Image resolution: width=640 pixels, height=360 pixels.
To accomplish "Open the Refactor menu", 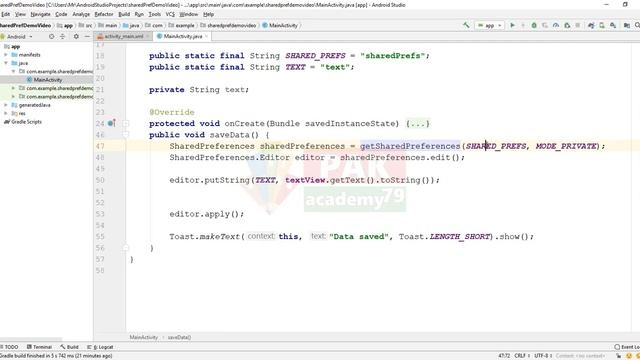I will click(104, 14).
